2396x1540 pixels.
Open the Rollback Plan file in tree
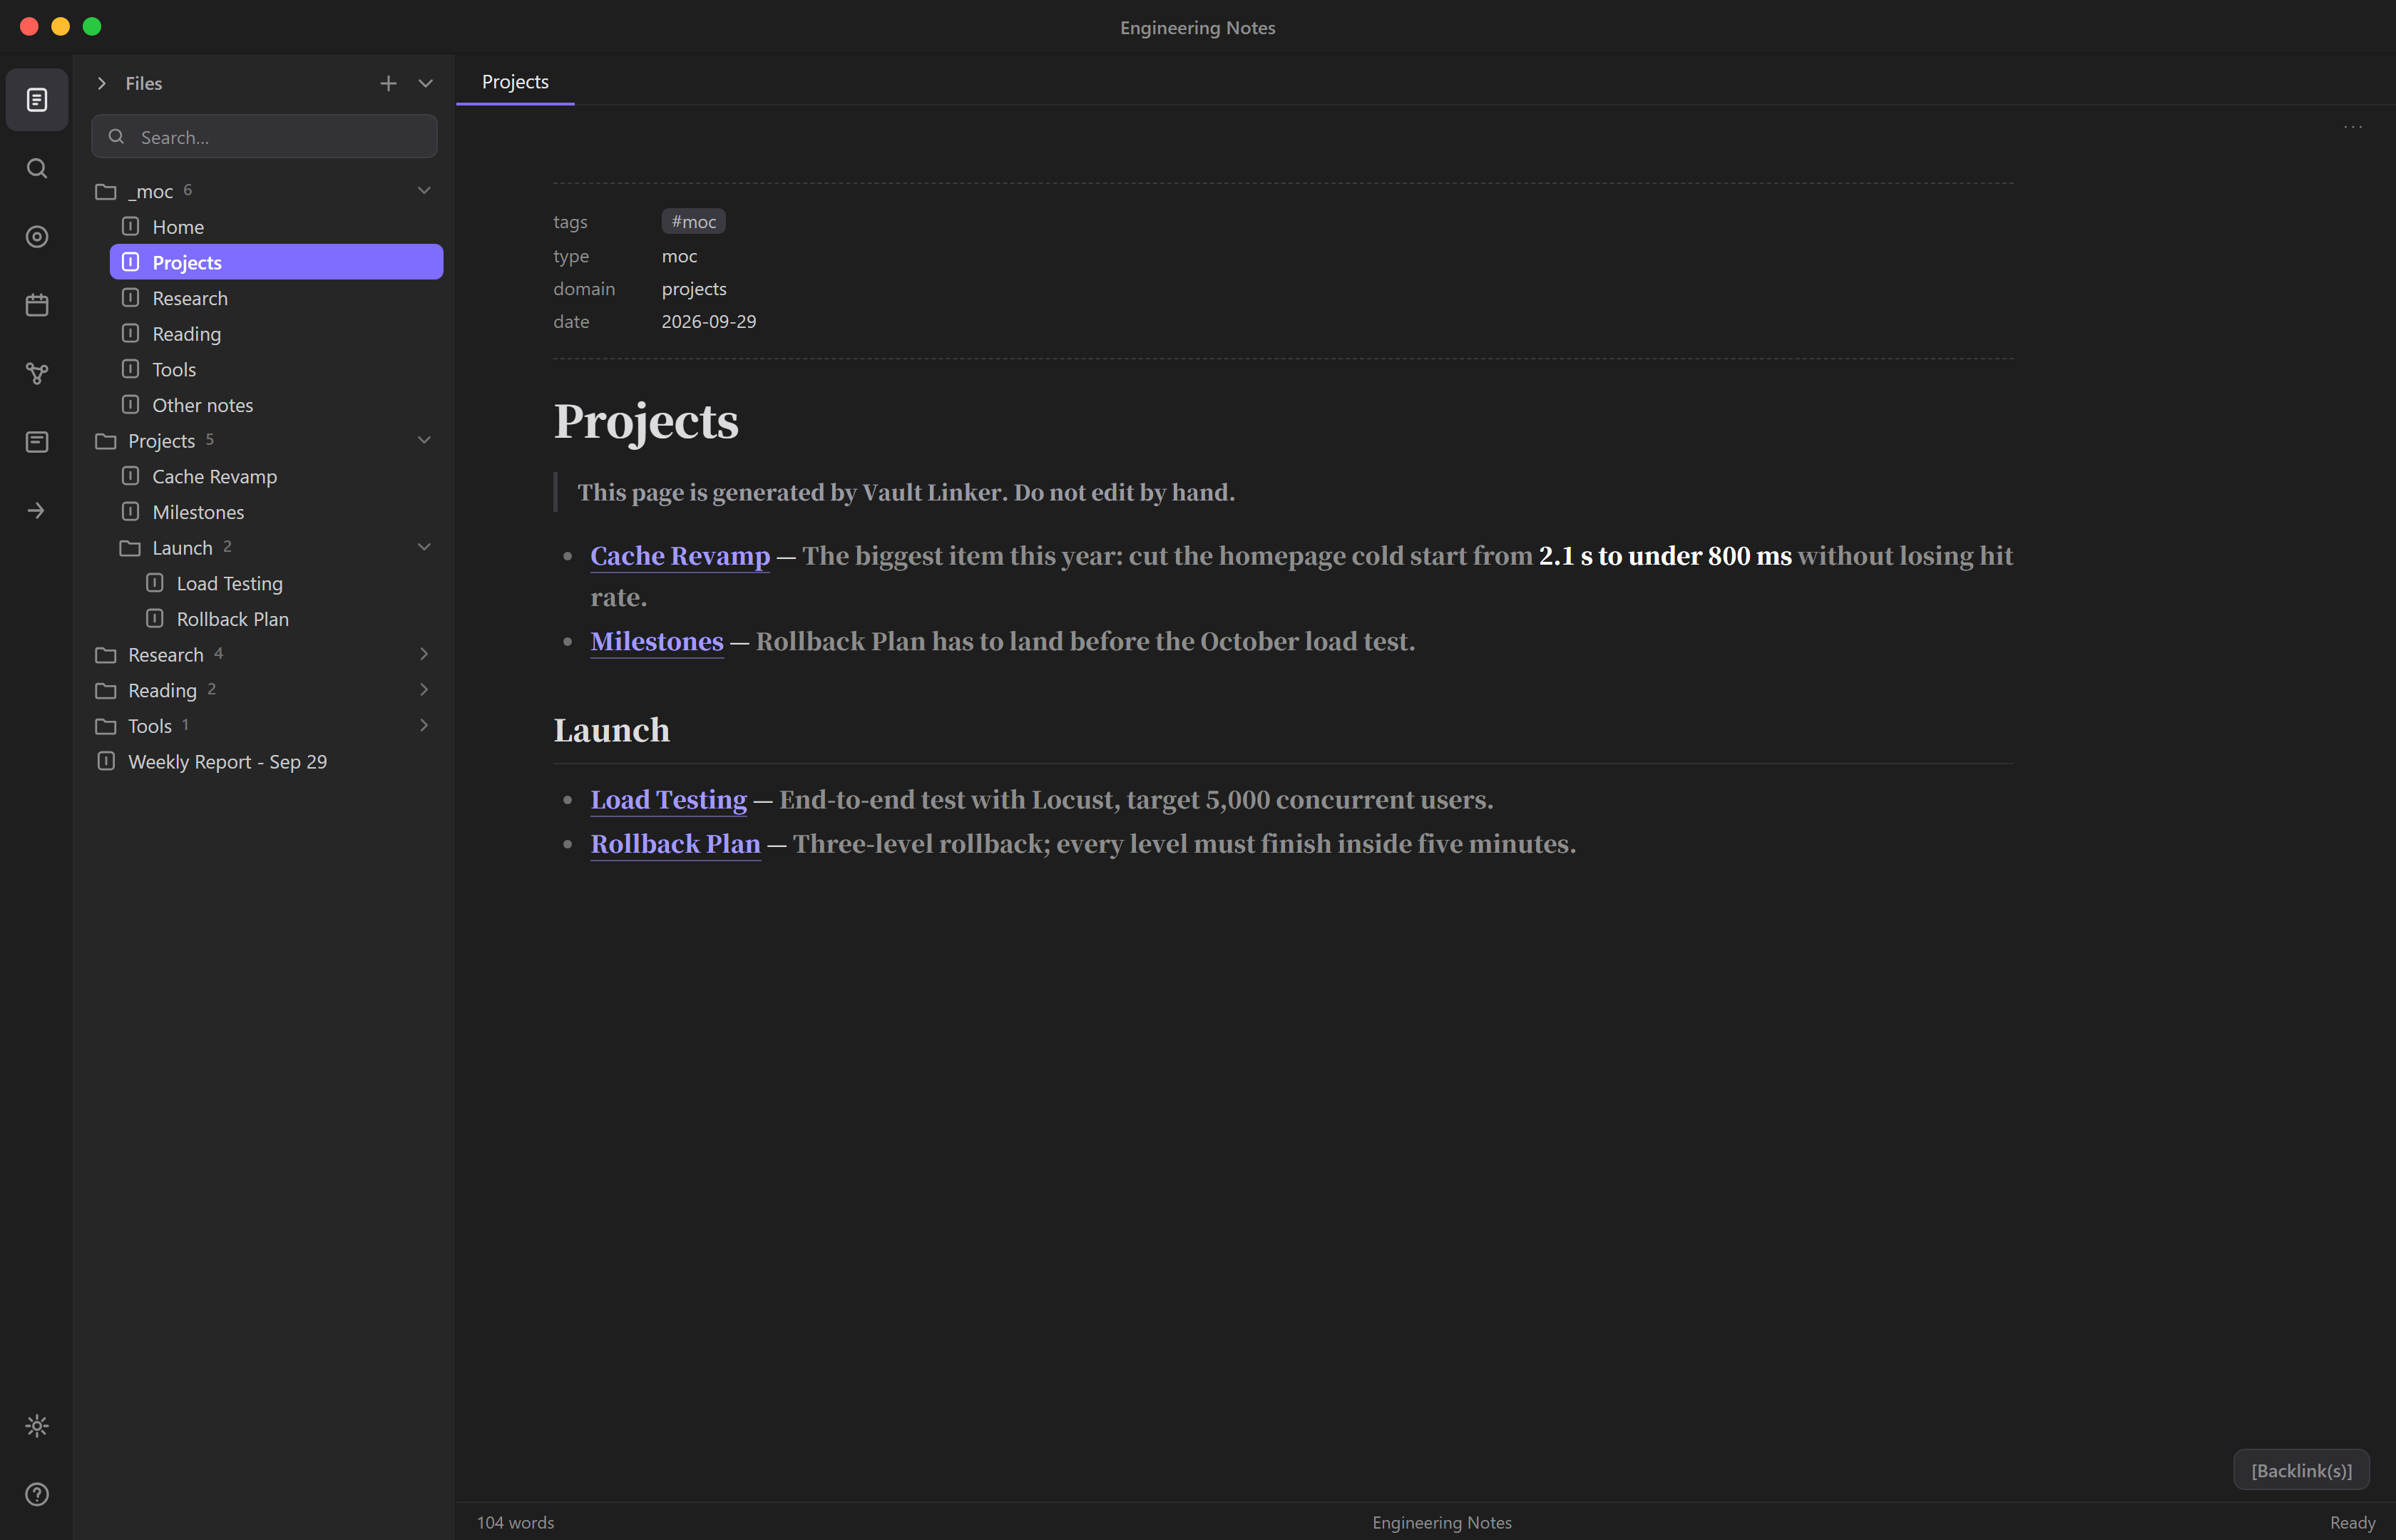click(x=288, y=619)
